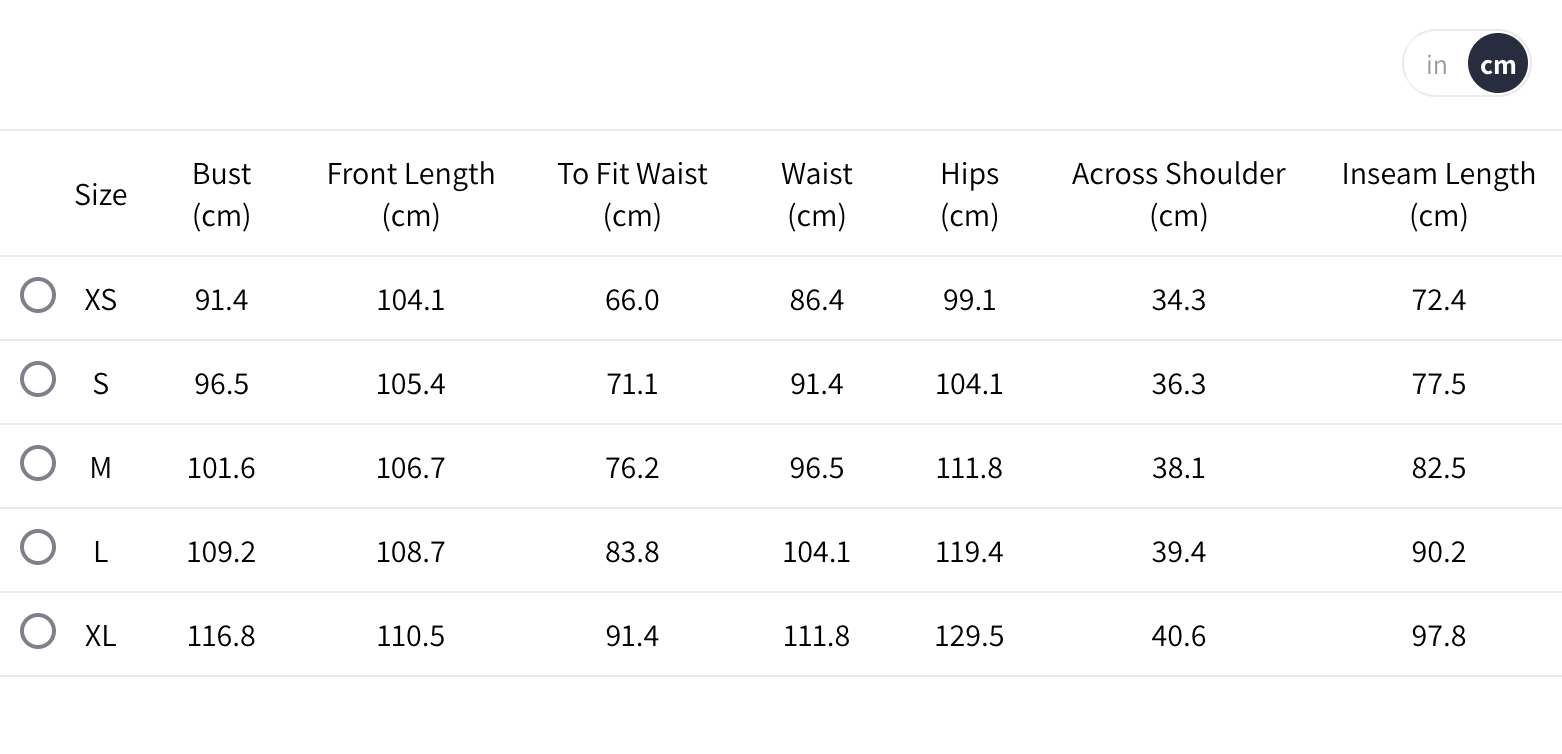Choose the M size radio button
The width and height of the screenshot is (1562, 754).
point(38,464)
